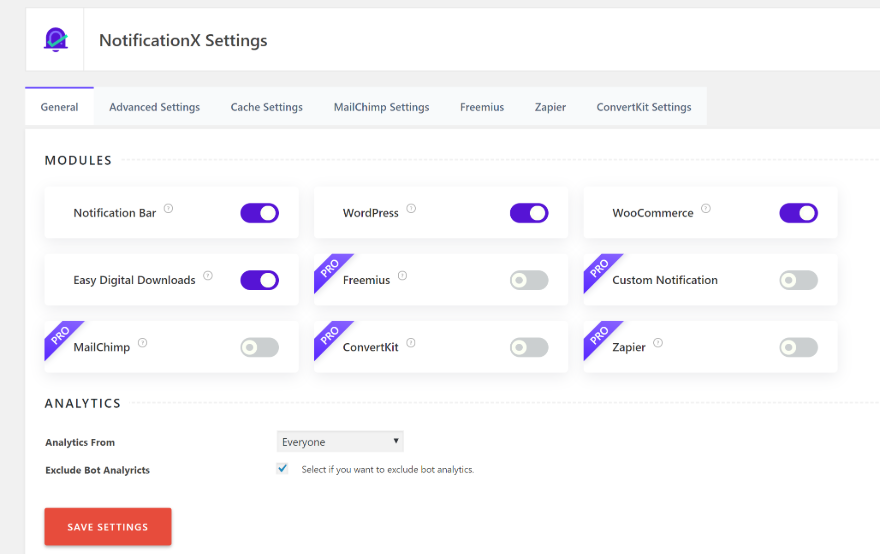
Task: Open help icon next to Notification Bar
Action: [x=168, y=209]
